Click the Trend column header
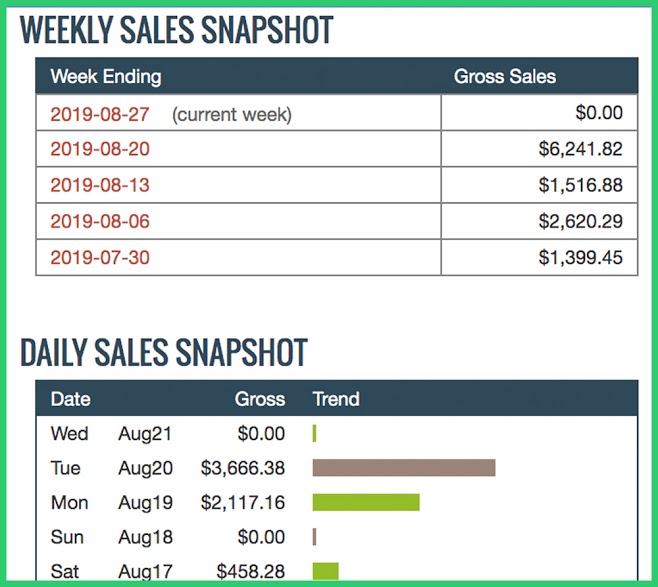Screen dimensions: 658x587 [x=335, y=399]
